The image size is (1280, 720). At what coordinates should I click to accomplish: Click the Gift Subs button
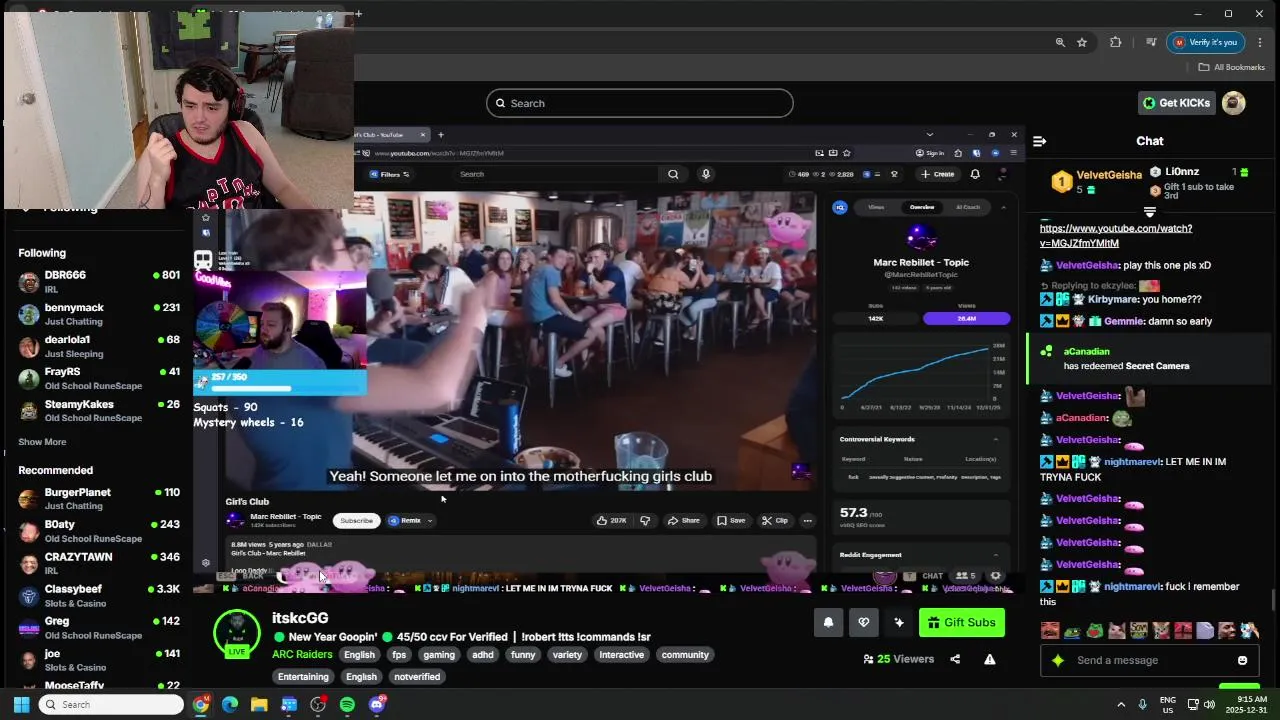point(962,622)
